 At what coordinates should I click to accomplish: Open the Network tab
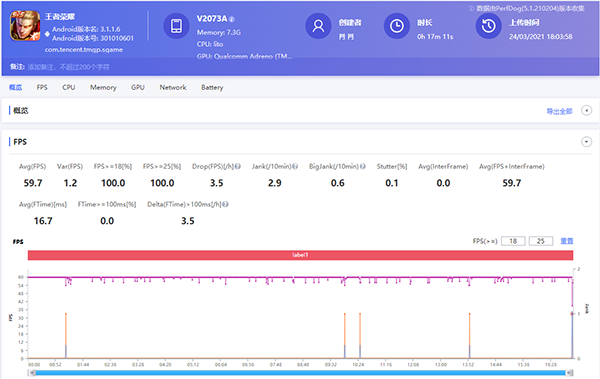click(173, 87)
